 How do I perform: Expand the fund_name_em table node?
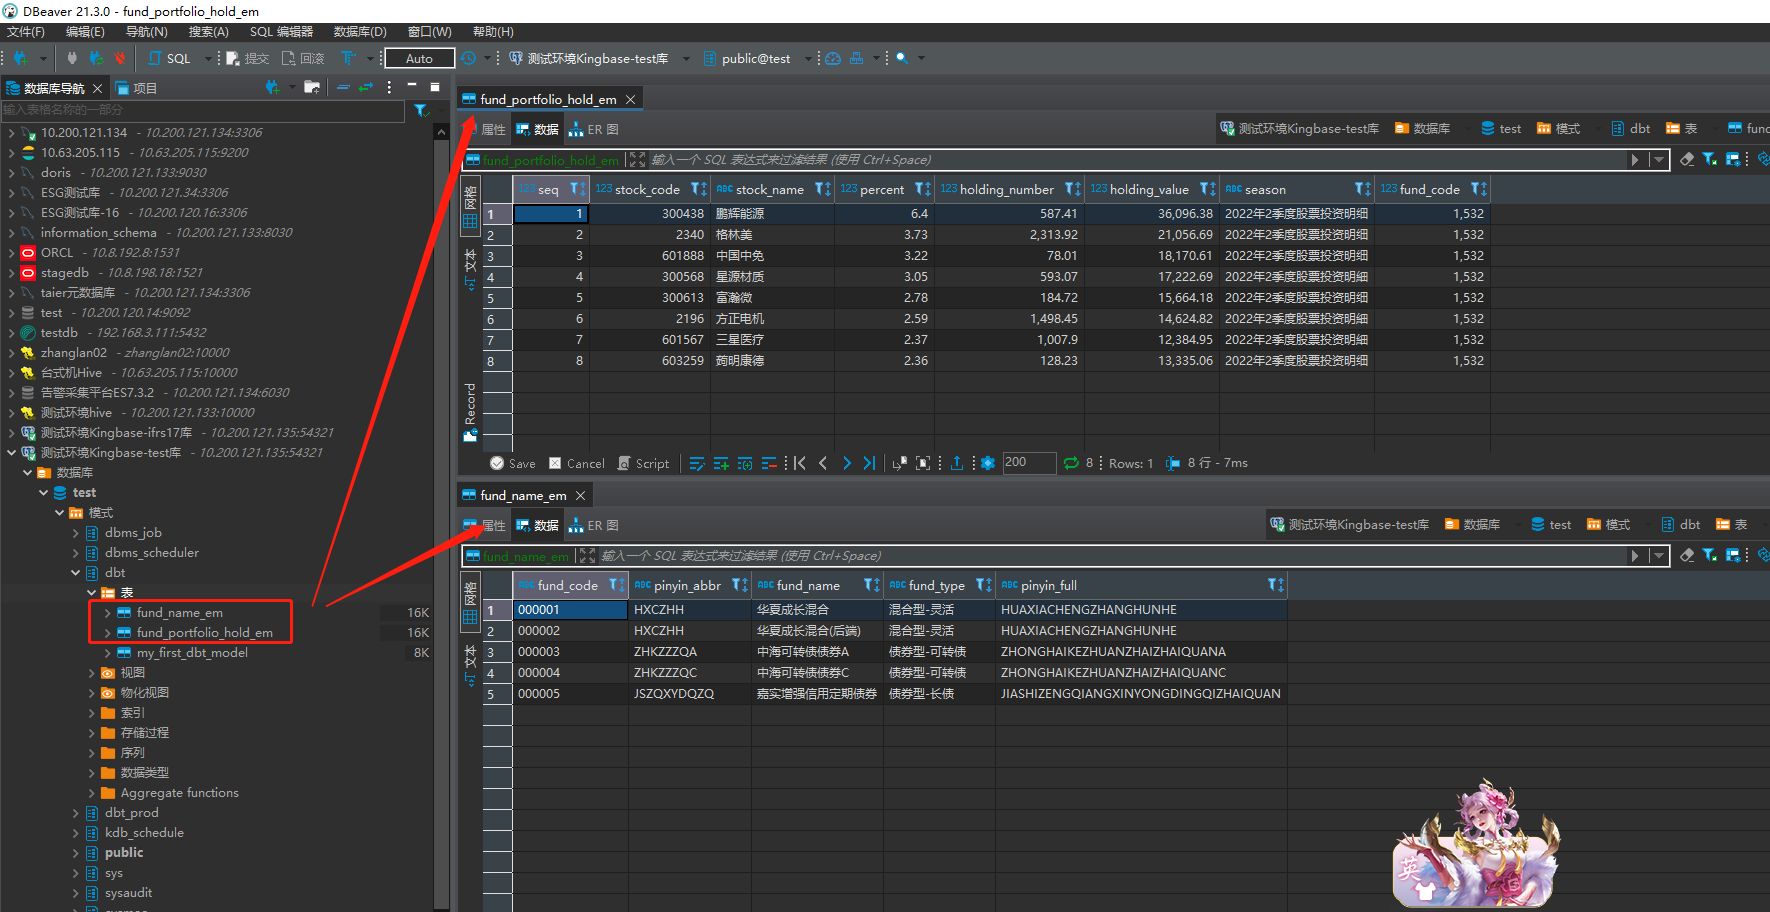(x=108, y=613)
